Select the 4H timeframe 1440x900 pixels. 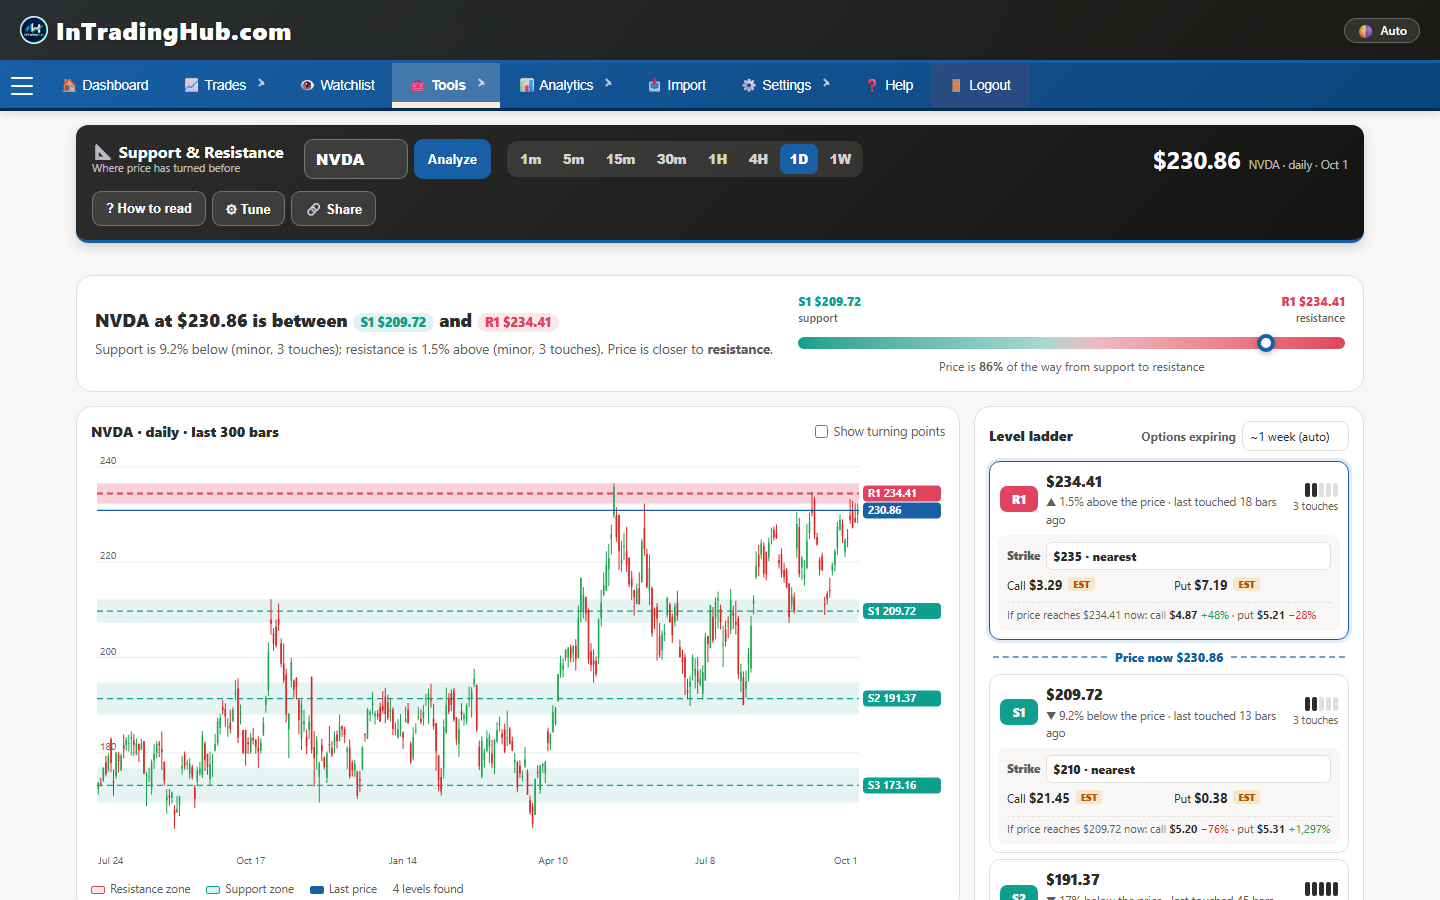(758, 159)
